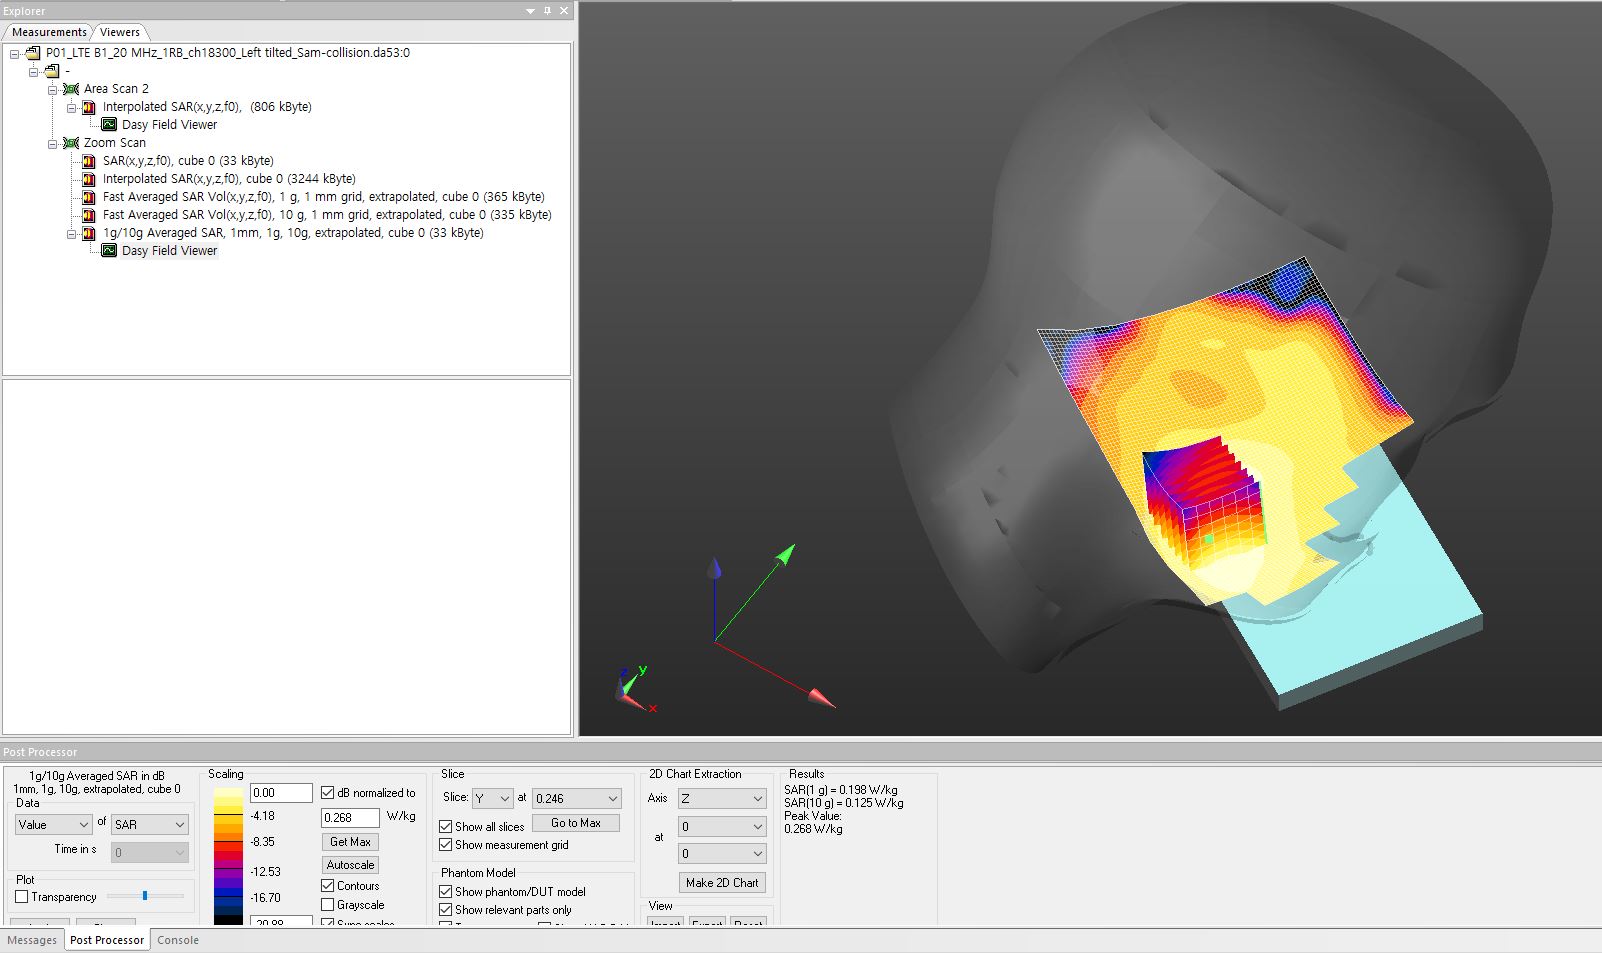The image size is (1602, 953).
Task: Open the 2D Chart Extraction Axis dropdown
Action: coord(722,799)
